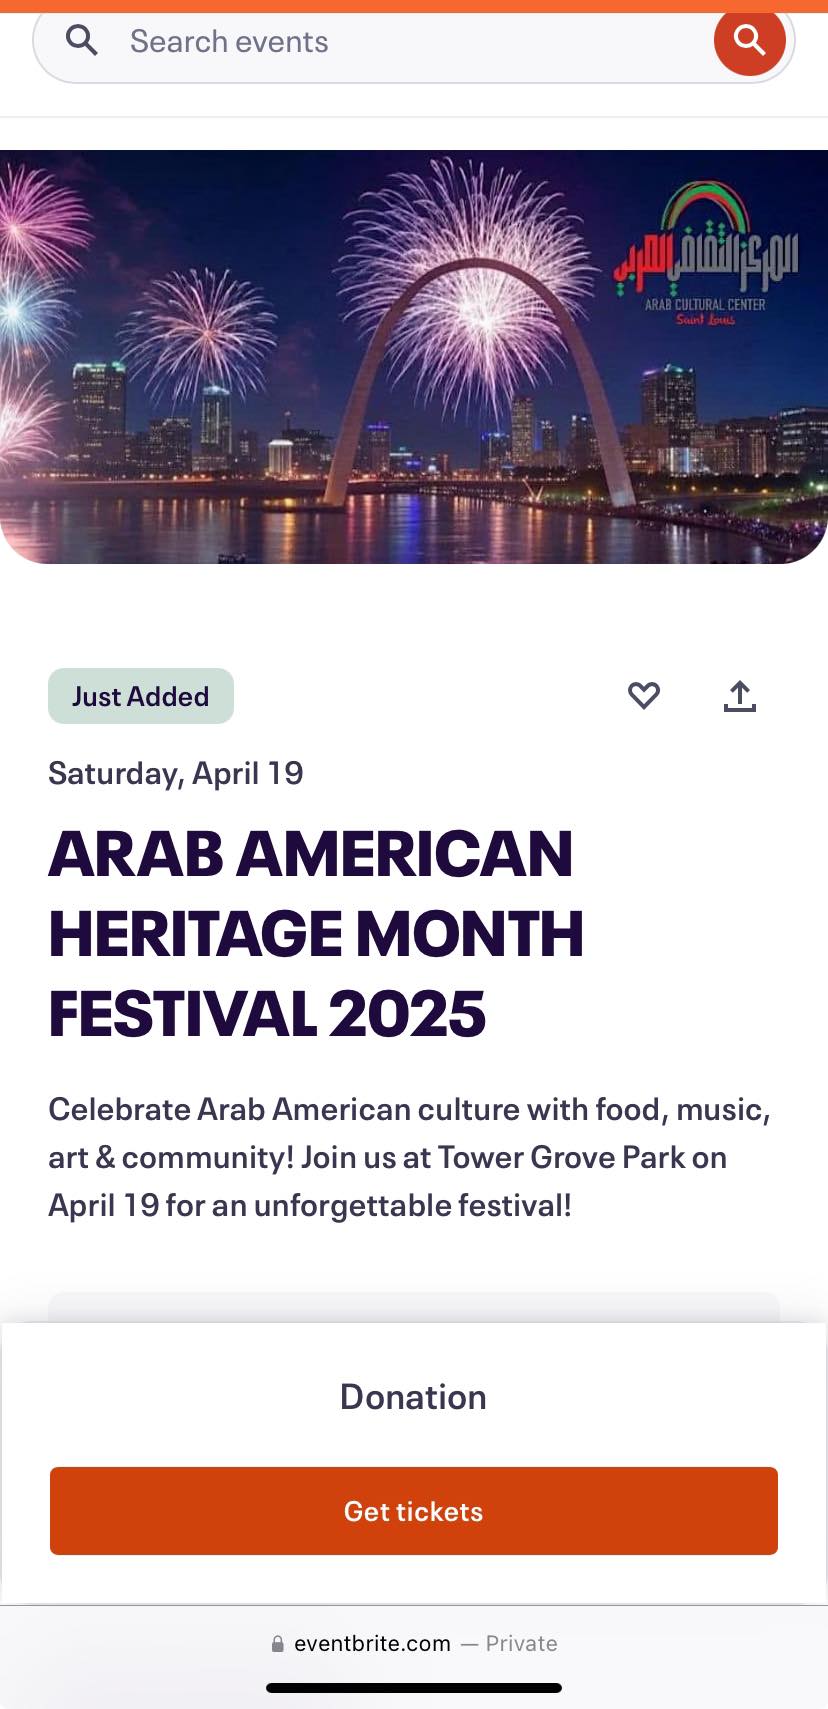Screen dimensions: 828x1709
Task: Tap the eventbrite.com address text
Action: click(x=372, y=1644)
